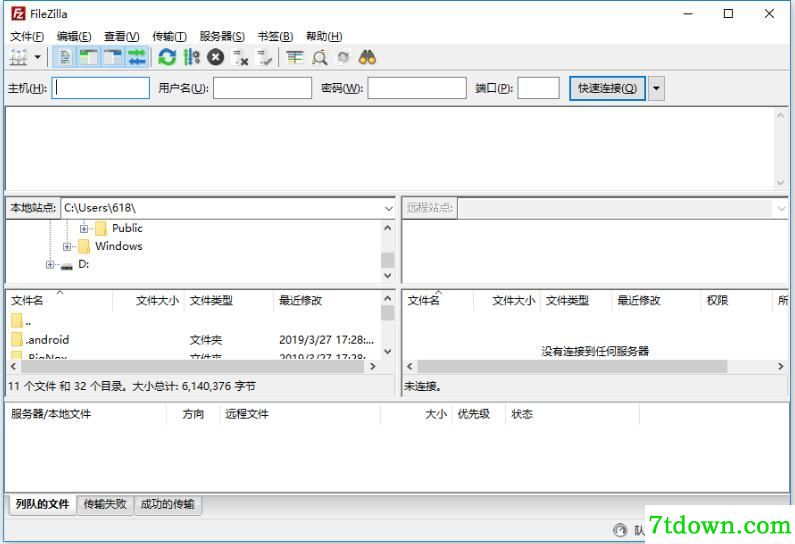Select the D: drive
795x544 pixels.
click(84, 264)
